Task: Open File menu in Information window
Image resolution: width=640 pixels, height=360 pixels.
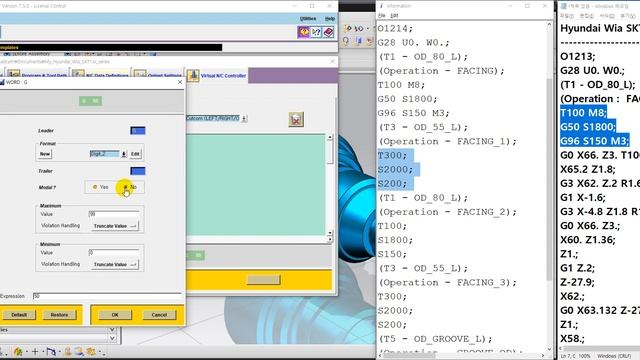Action: (382, 16)
